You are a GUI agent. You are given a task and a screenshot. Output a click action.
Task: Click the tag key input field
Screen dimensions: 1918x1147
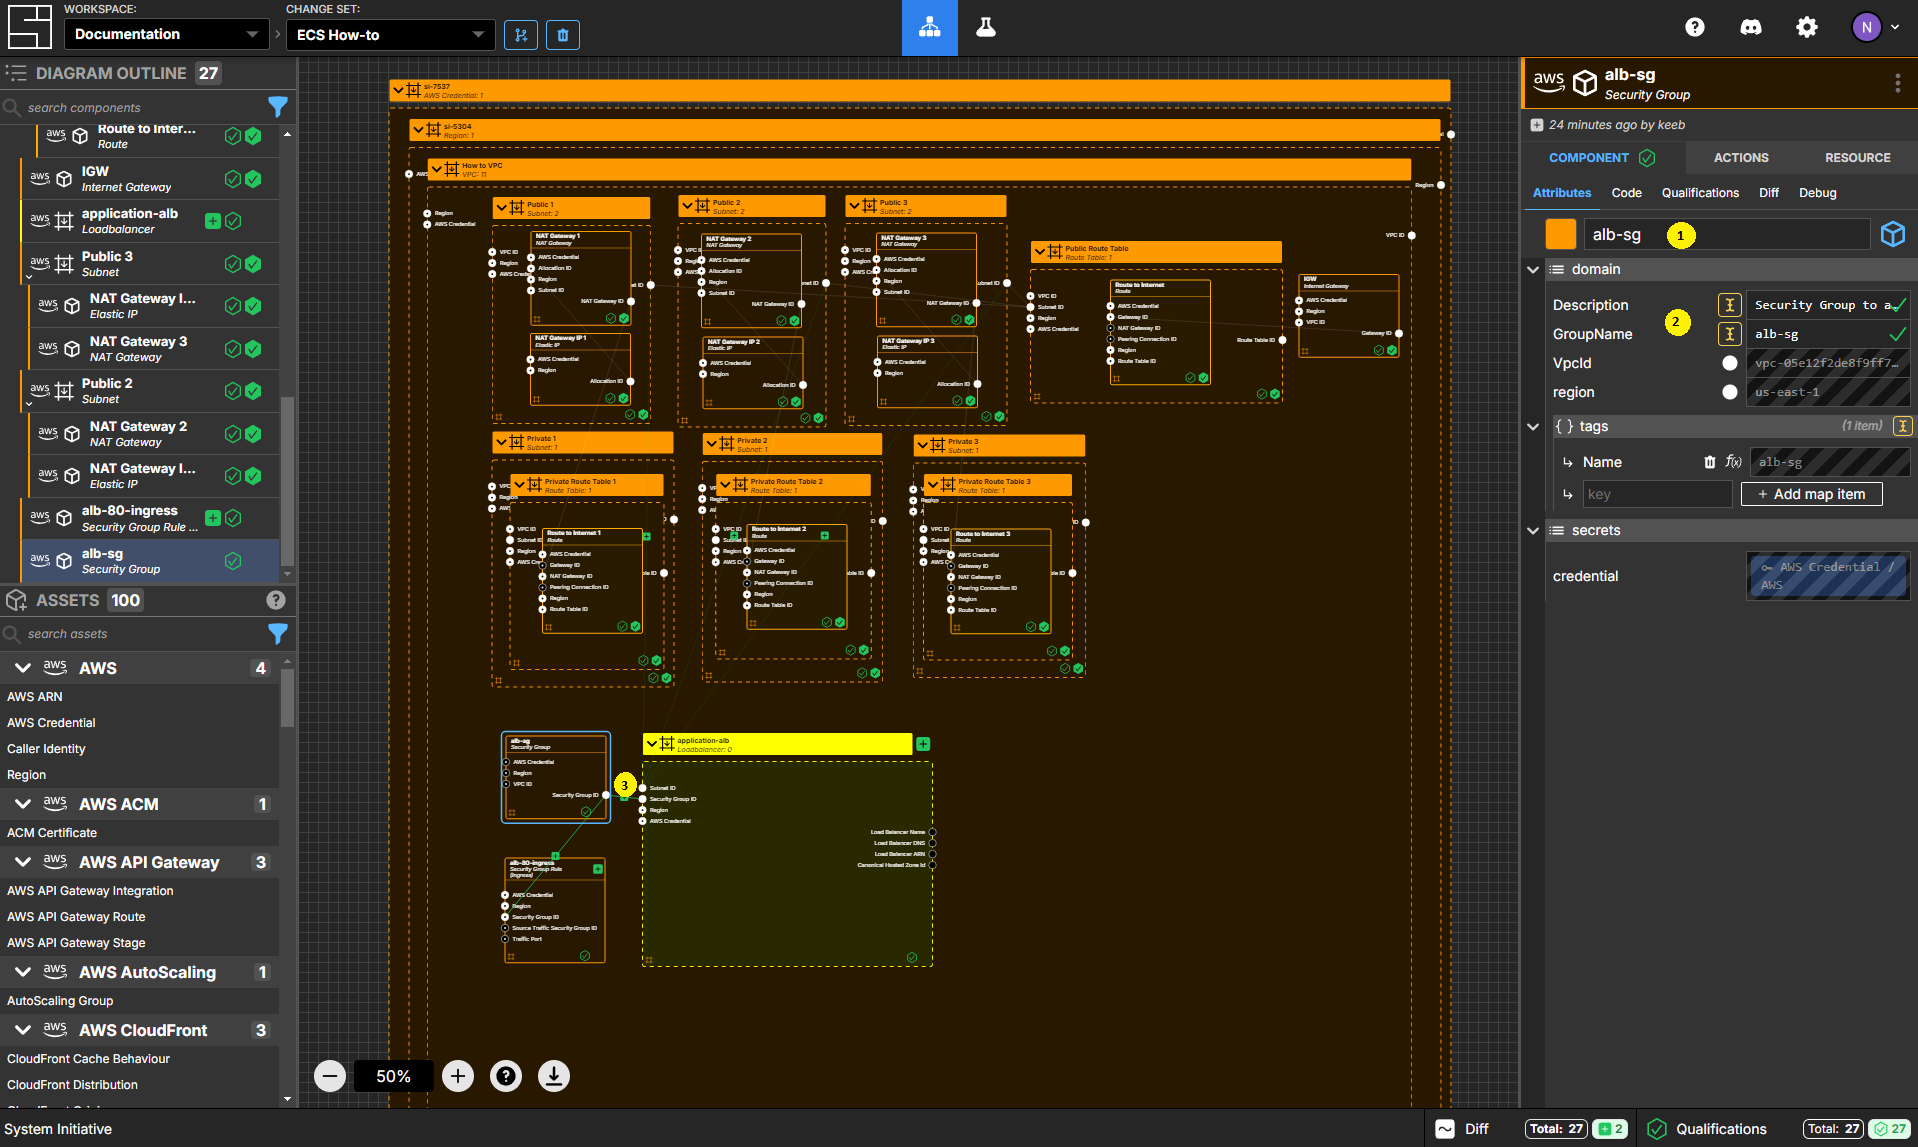coord(1657,494)
